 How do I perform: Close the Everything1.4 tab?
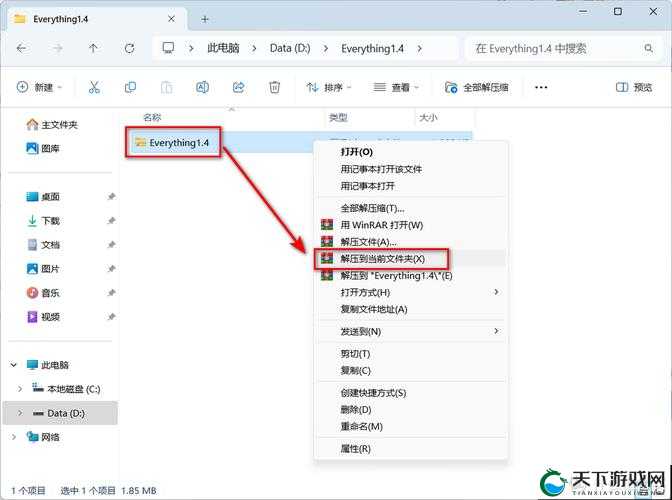tap(171, 19)
